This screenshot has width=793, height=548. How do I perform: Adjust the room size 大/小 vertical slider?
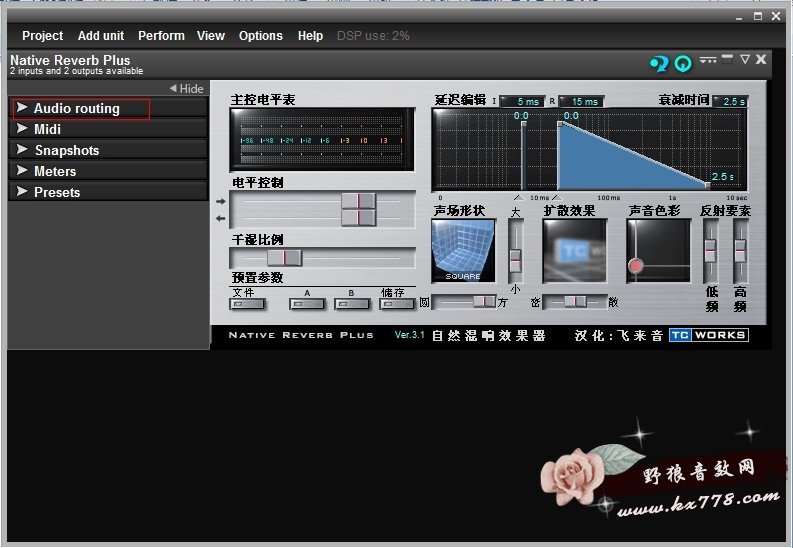coord(515,260)
